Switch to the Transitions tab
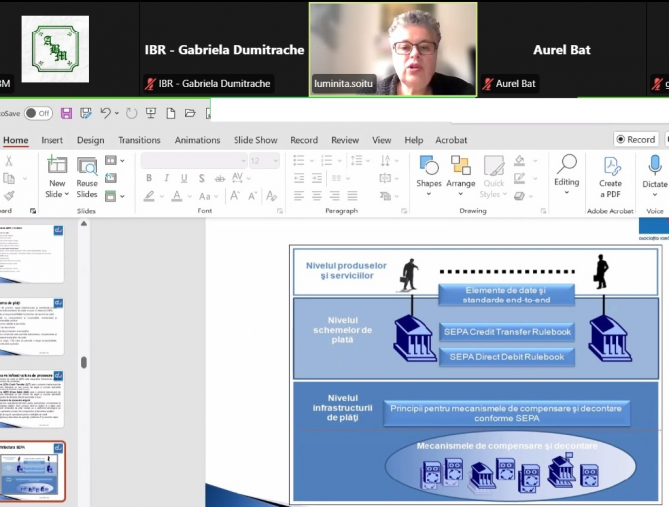 pos(139,140)
